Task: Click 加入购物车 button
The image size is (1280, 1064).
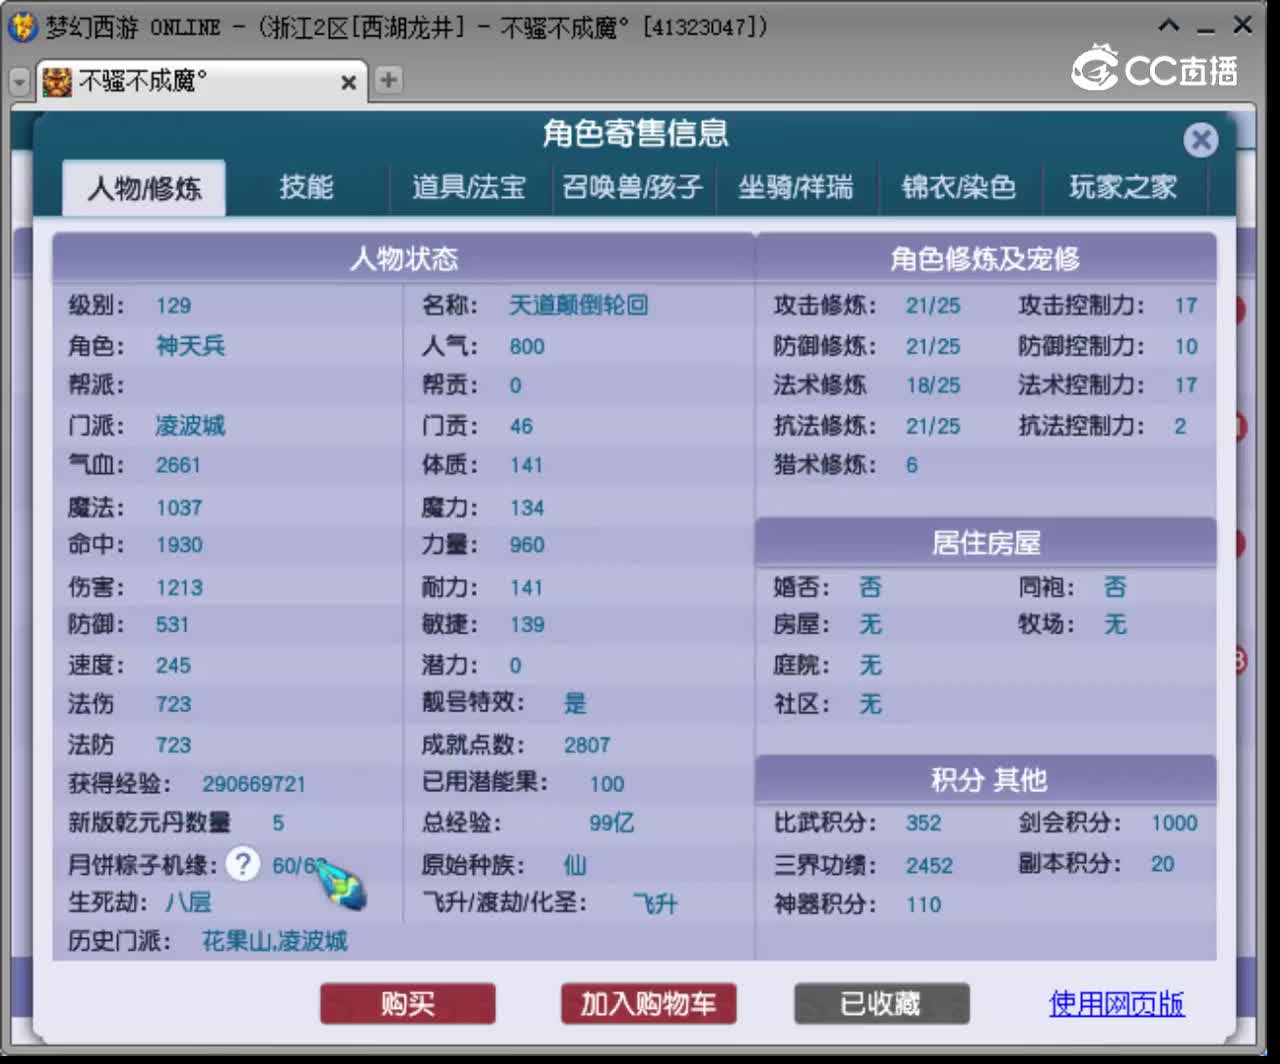Action: (648, 1003)
